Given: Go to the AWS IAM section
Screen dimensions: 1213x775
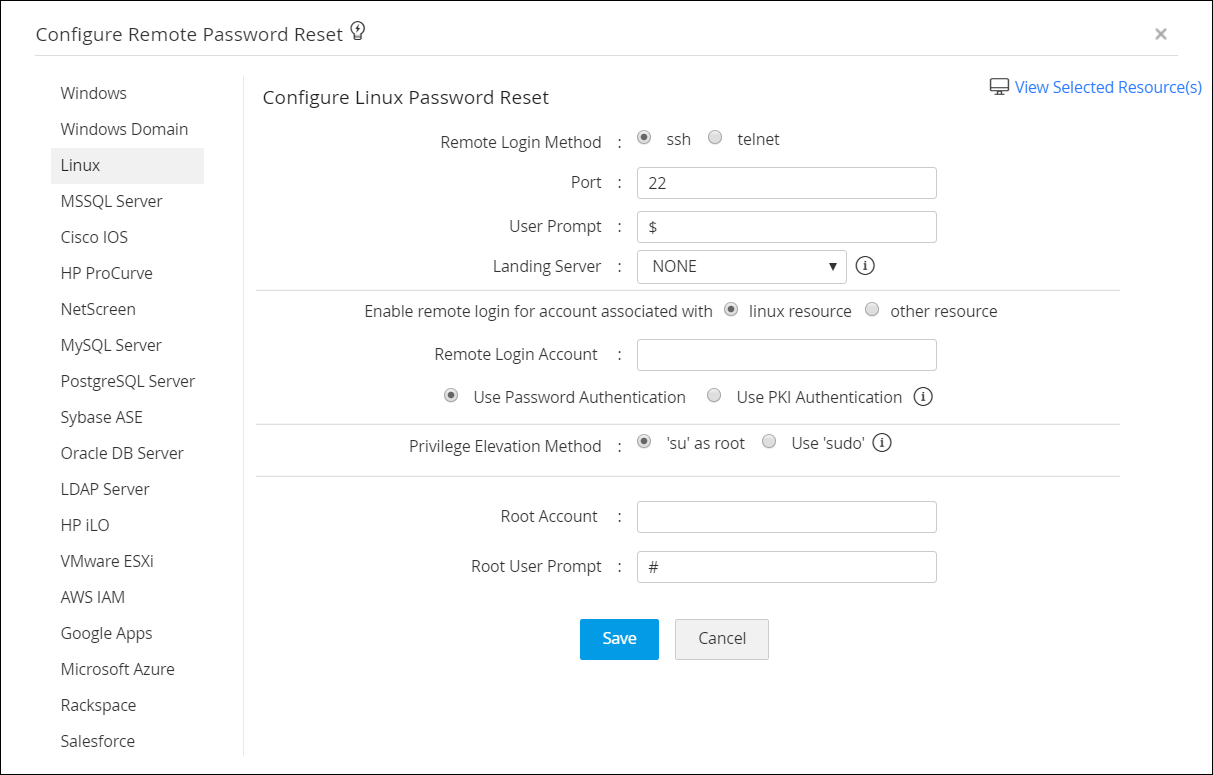Looking at the screenshot, I should (x=93, y=597).
